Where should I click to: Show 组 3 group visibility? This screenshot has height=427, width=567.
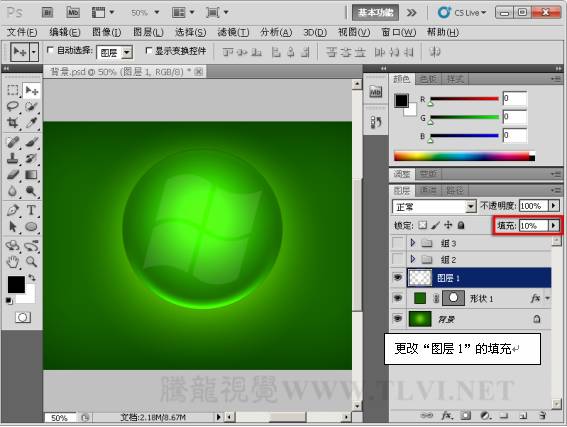(398, 243)
